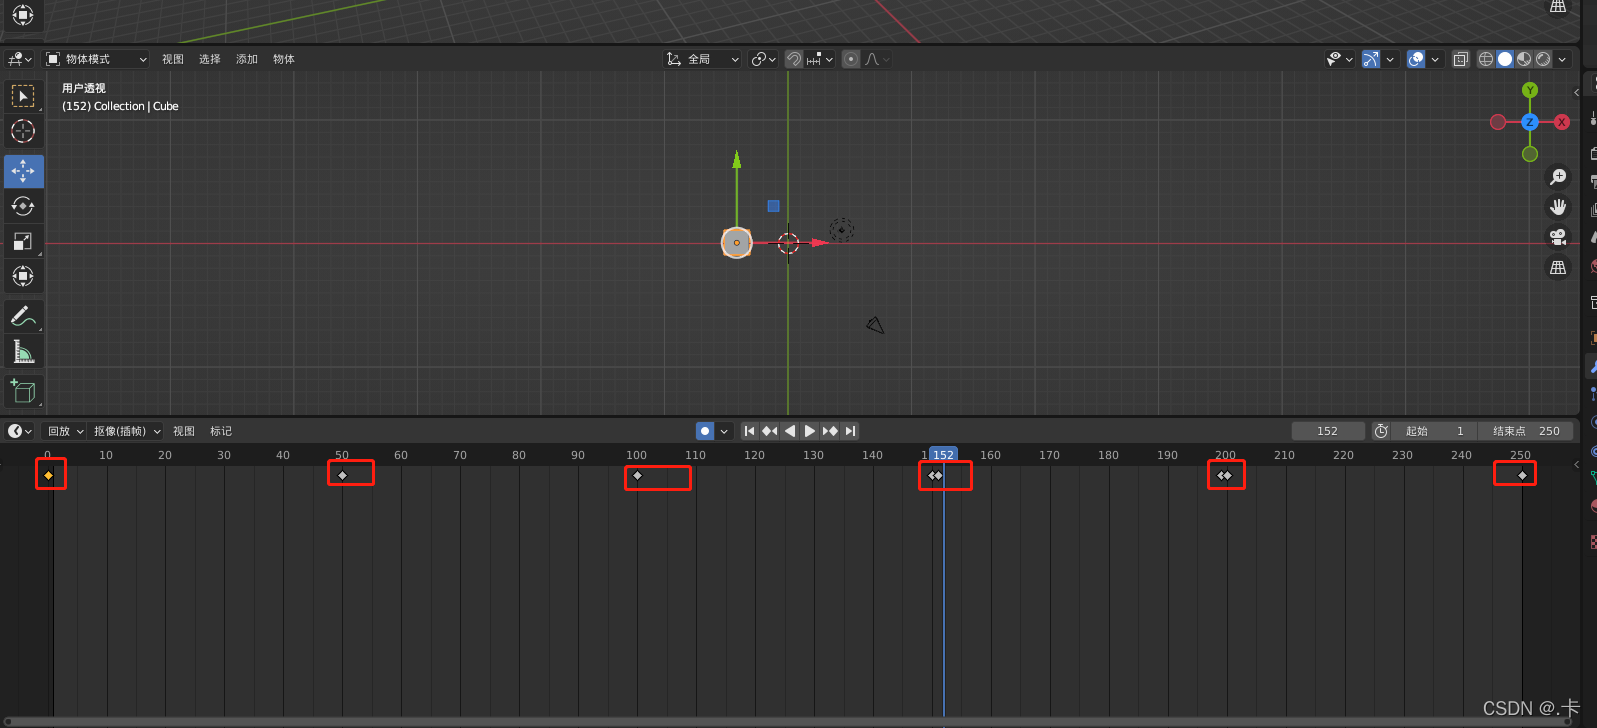Image resolution: width=1597 pixels, height=728 pixels.
Task: Toggle the snap magnet icon
Action: click(794, 59)
